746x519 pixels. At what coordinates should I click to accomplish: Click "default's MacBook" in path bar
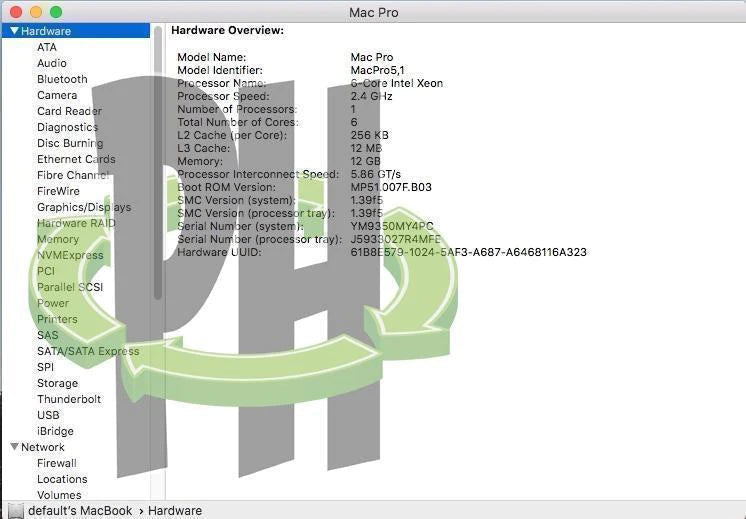(80, 510)
